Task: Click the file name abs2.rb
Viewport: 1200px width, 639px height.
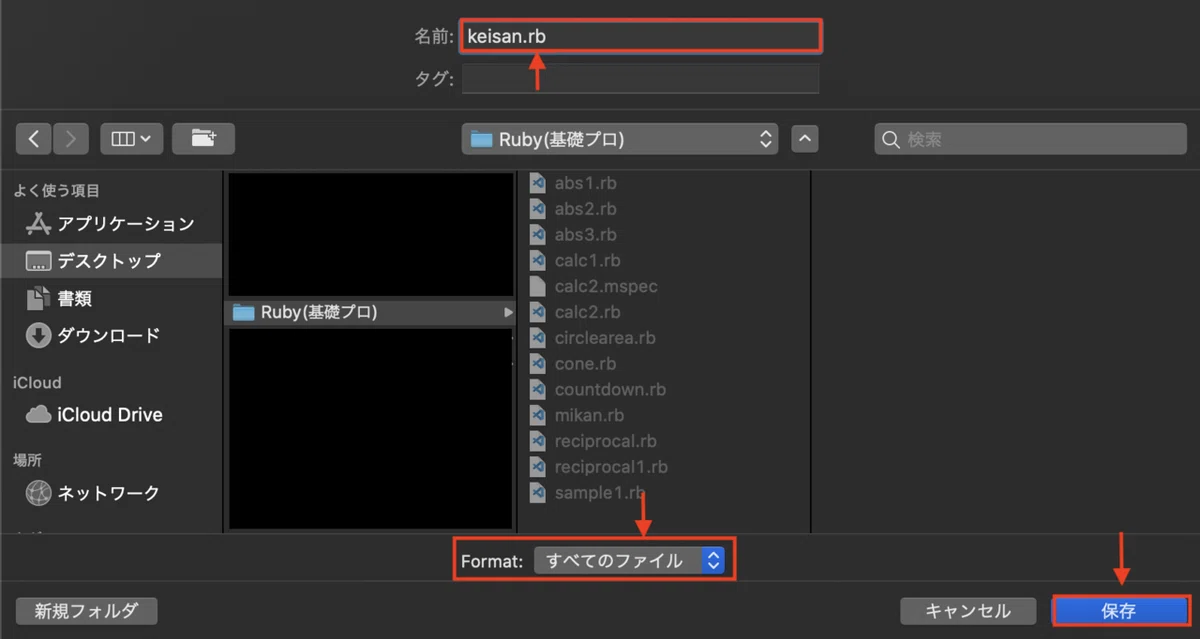Action: (x=585, y=209)
